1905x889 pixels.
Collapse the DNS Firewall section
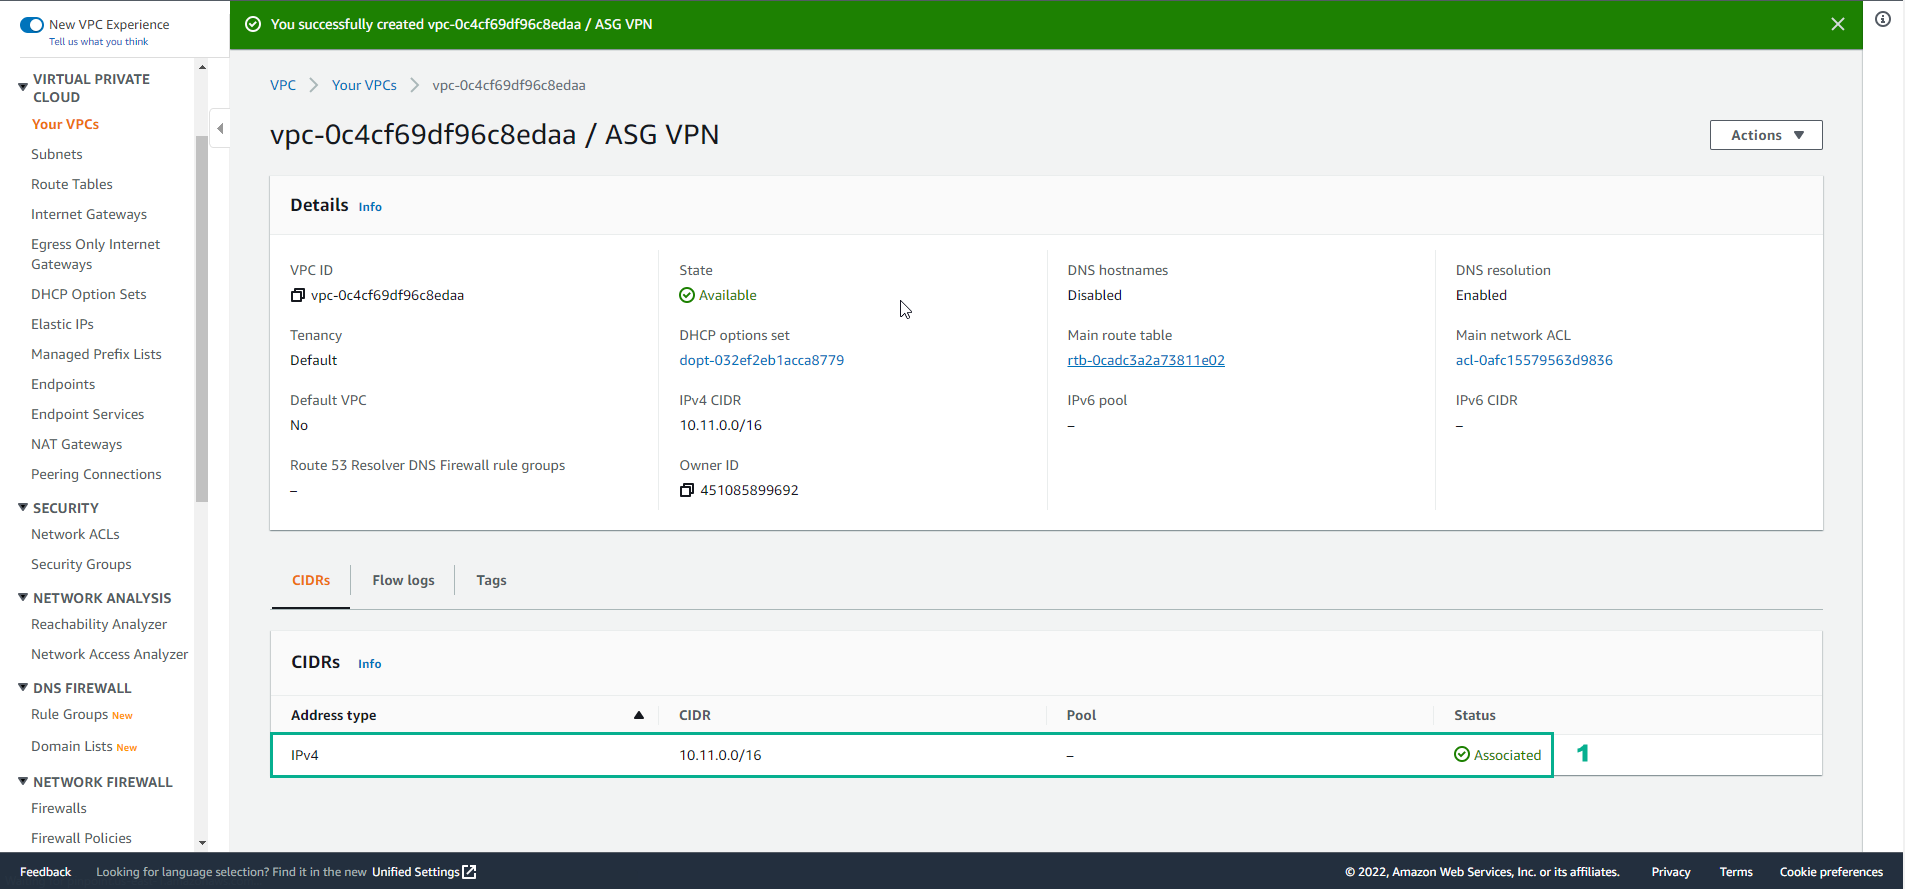click(x=23, y=688)
